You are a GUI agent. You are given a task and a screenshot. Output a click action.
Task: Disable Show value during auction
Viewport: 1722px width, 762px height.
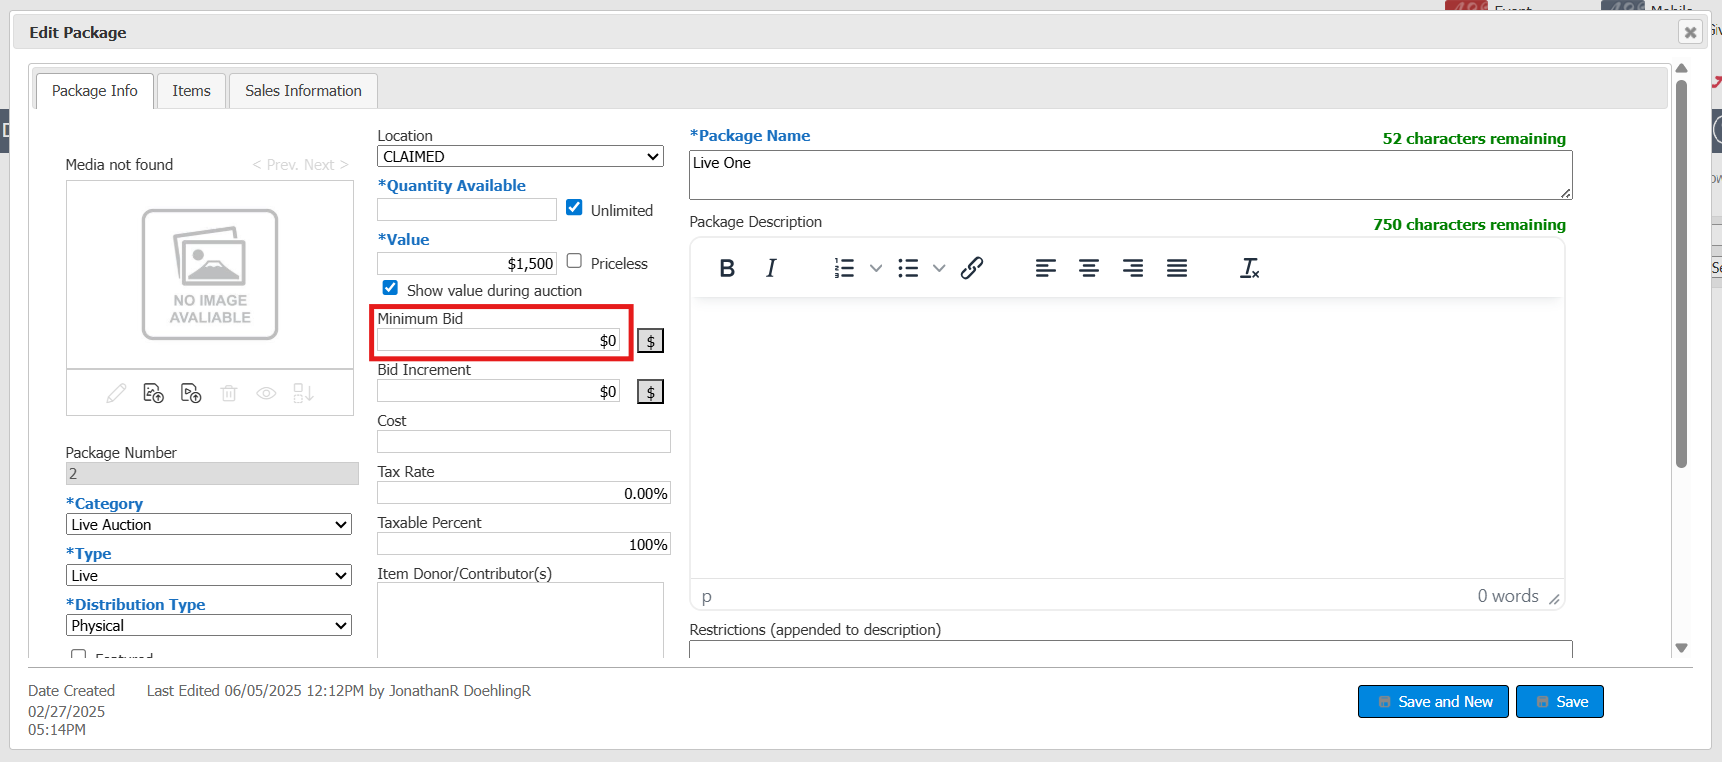[390, 288]
